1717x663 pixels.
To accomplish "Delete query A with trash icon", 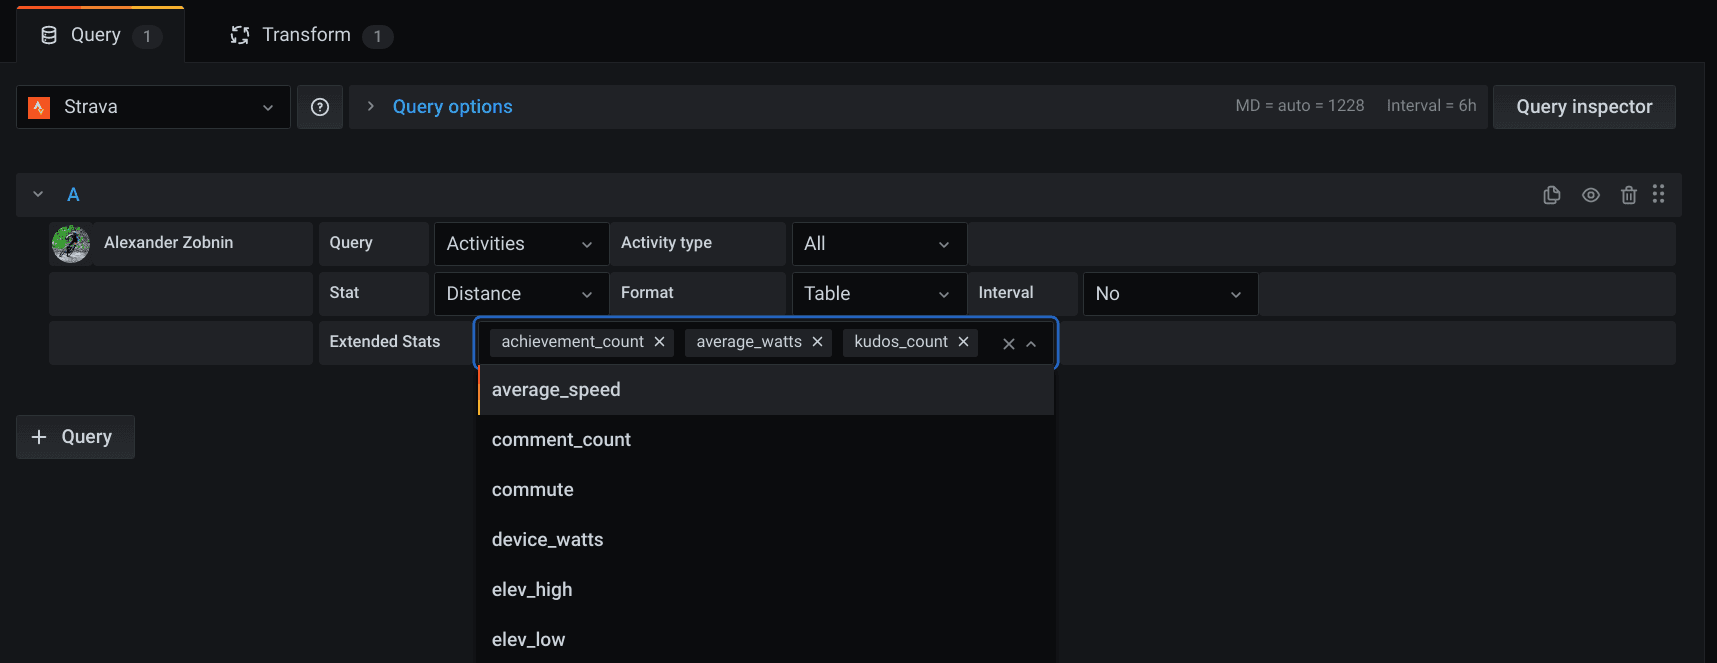I will 1629,195.
